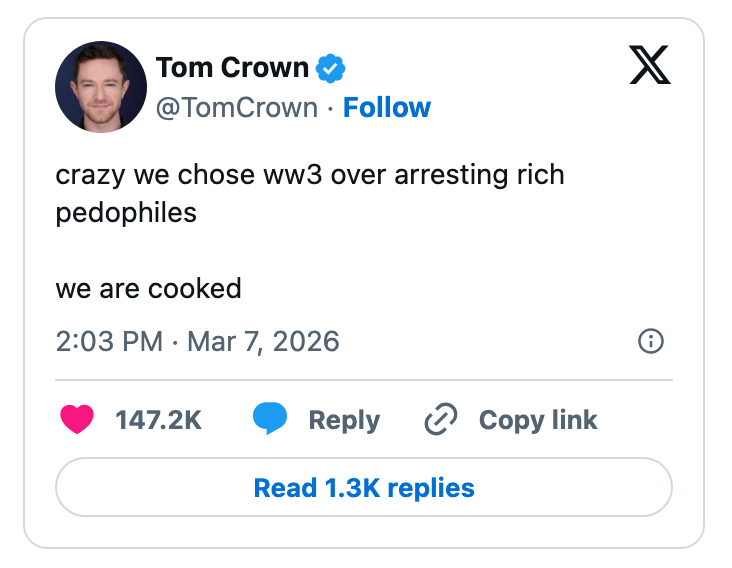Open the @TomCrown handle link
Viewport: 732px width, 568px height.
pyautogui.click(x=236, y=108)
